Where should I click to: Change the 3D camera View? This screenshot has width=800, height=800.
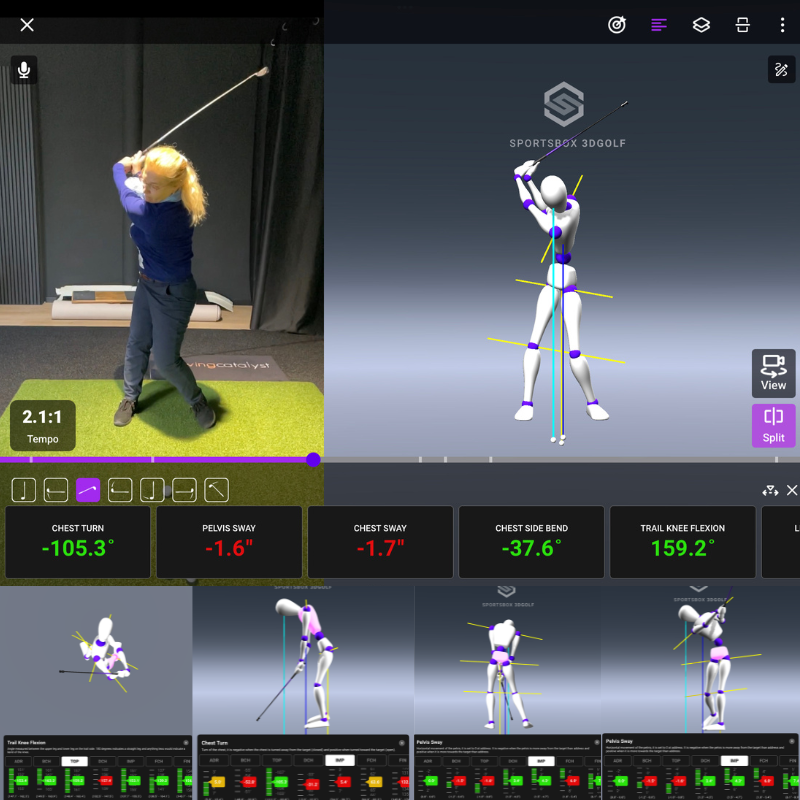[x=773, y=373]
